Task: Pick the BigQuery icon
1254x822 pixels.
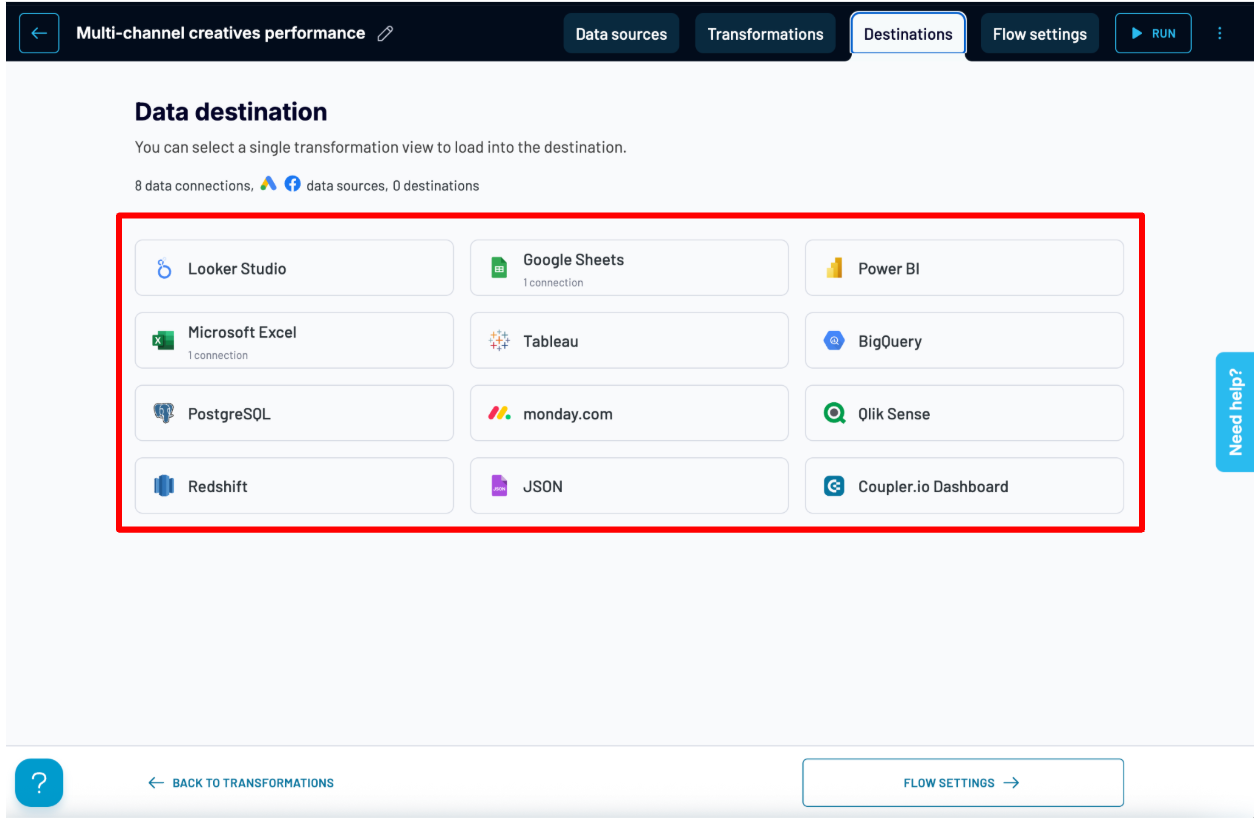Action: (x=834, y=341)
